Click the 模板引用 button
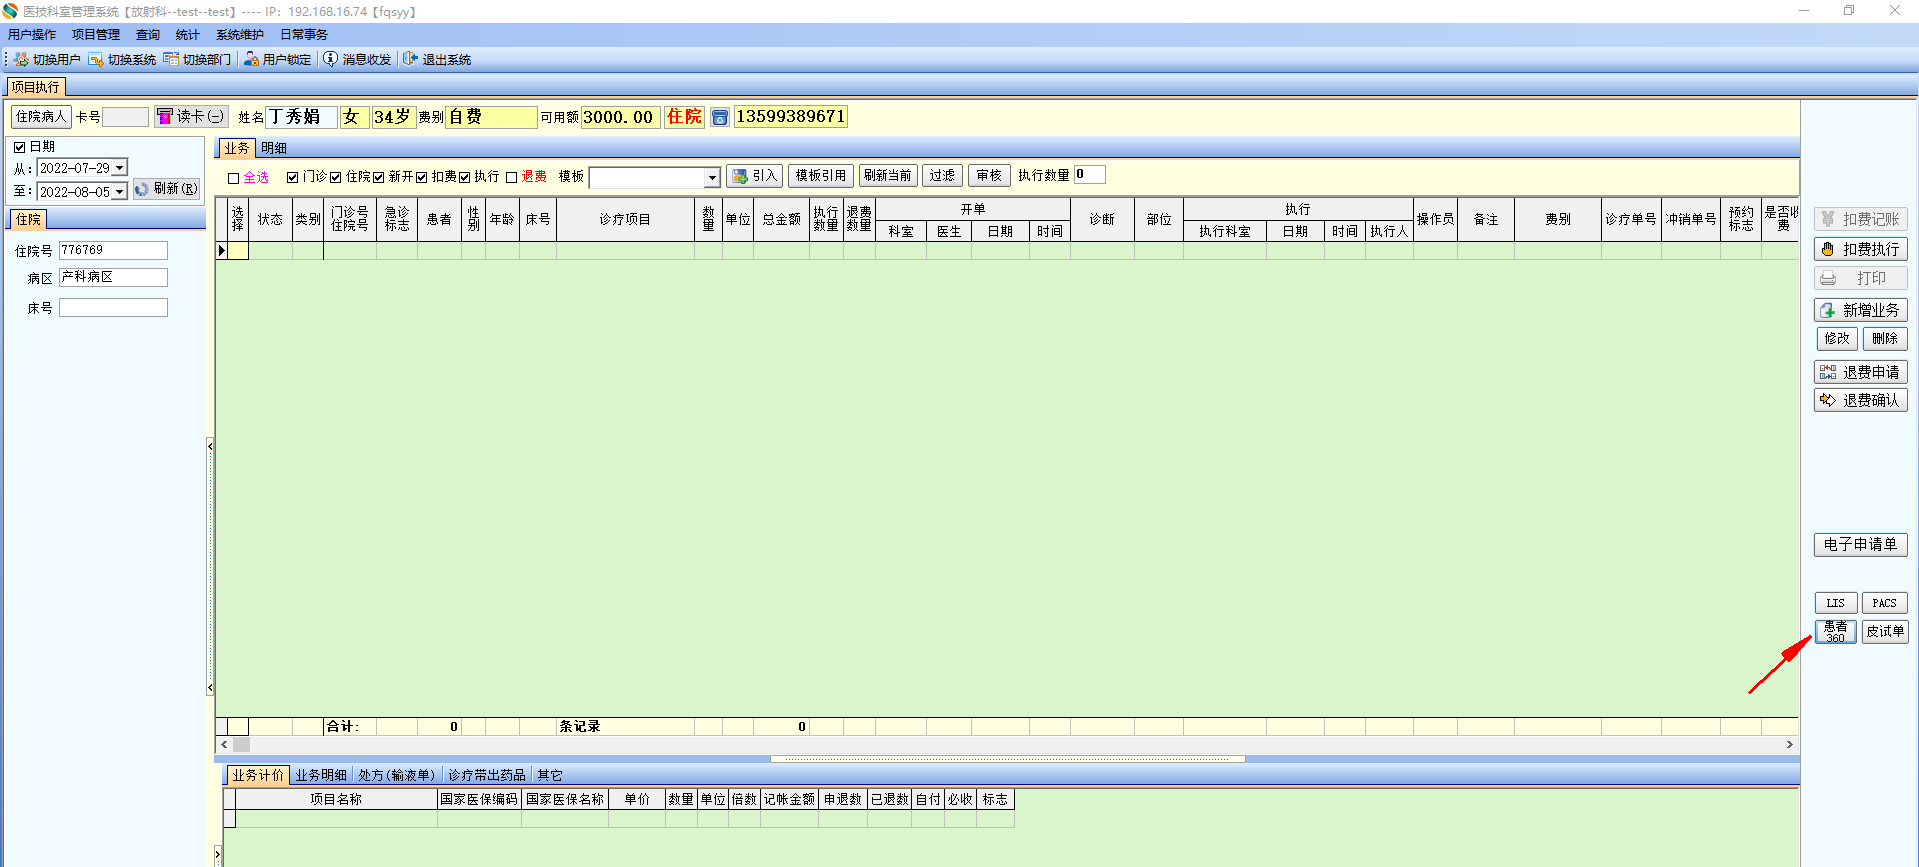1919x867 pixels. point(821,176)
